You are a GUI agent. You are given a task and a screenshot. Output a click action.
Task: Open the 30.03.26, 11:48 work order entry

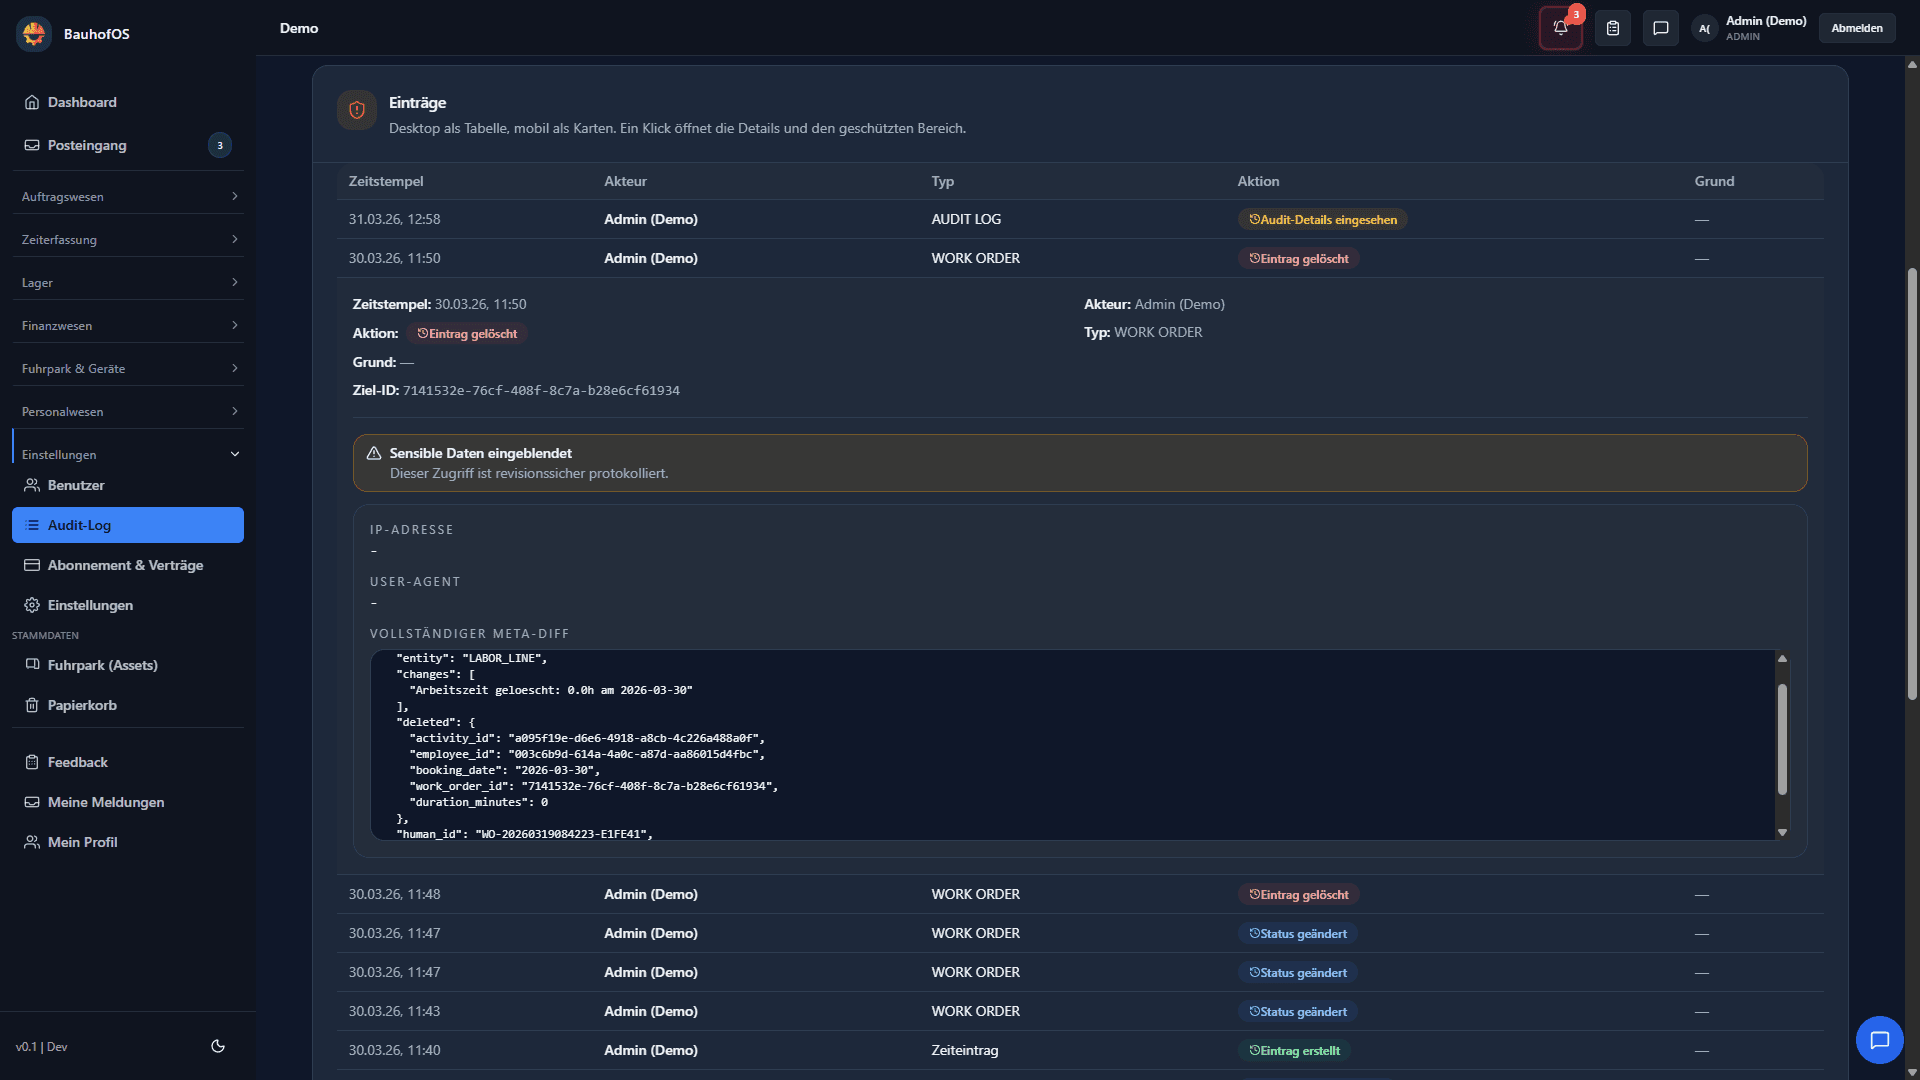1080,894
